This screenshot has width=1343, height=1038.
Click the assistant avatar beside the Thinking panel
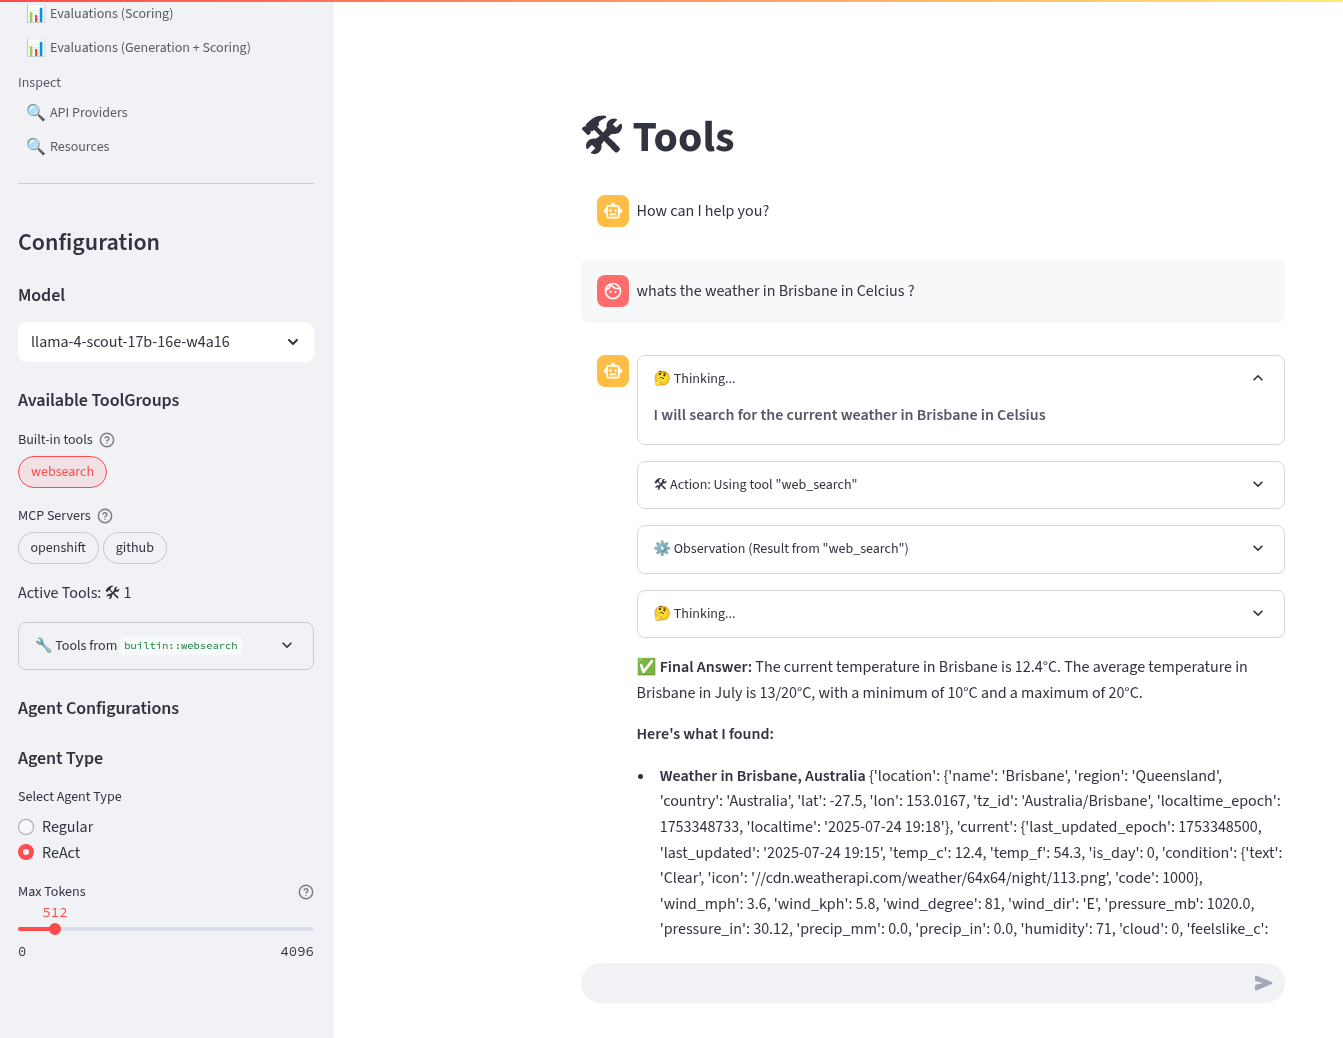[x=613, y=371]
